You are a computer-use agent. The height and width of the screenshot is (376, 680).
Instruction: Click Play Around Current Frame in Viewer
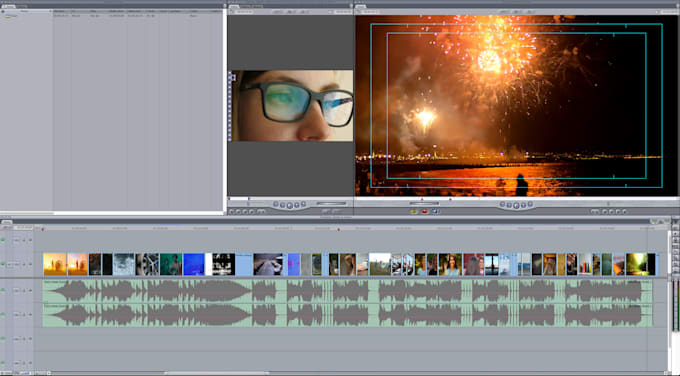pos(297,205)
